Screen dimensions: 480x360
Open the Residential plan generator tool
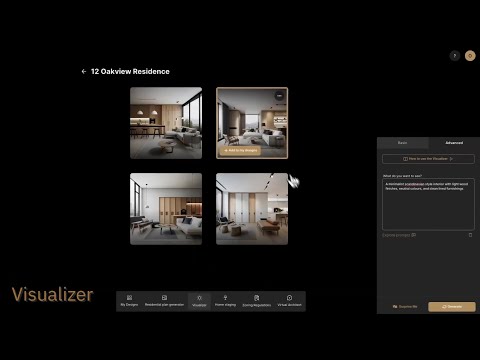click(164, 301)
